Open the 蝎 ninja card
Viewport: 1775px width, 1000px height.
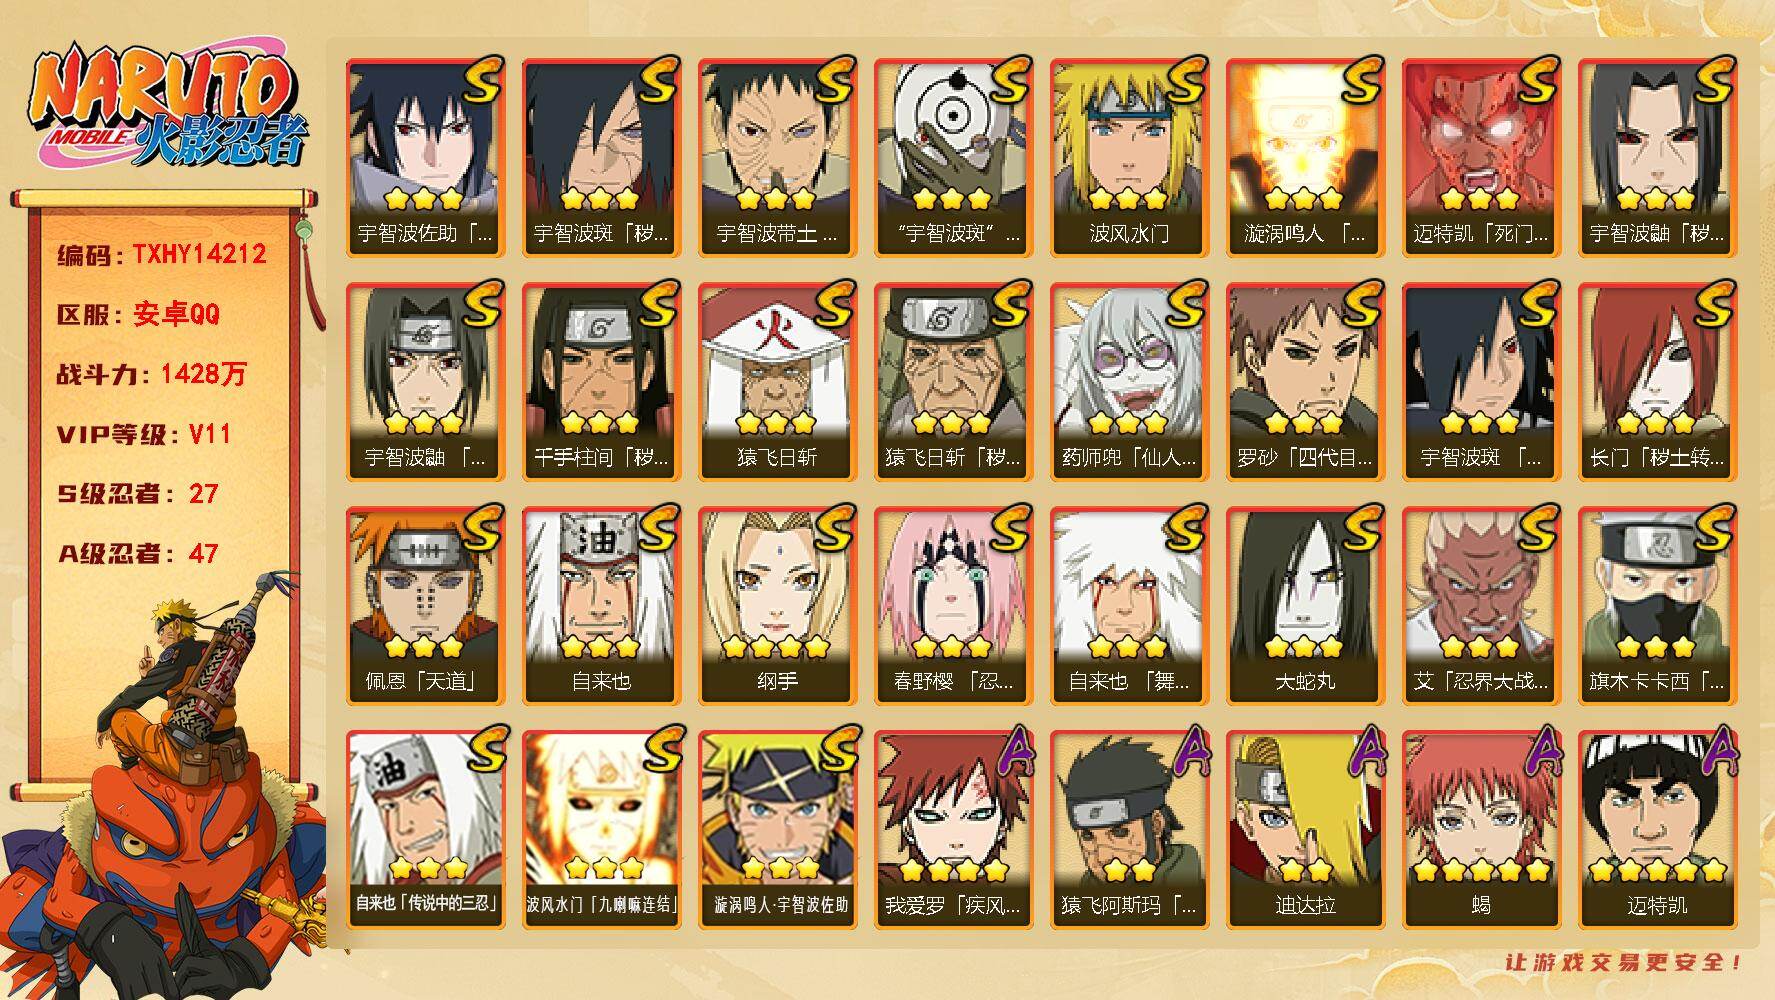[x=1481, y=830]
